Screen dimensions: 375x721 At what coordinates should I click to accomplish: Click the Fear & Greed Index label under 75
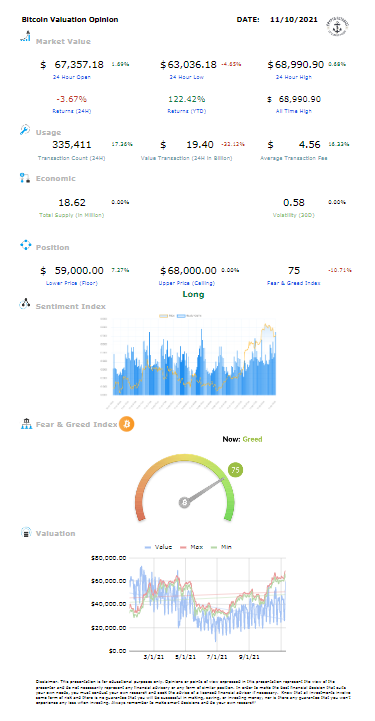[x=294, y=283]
